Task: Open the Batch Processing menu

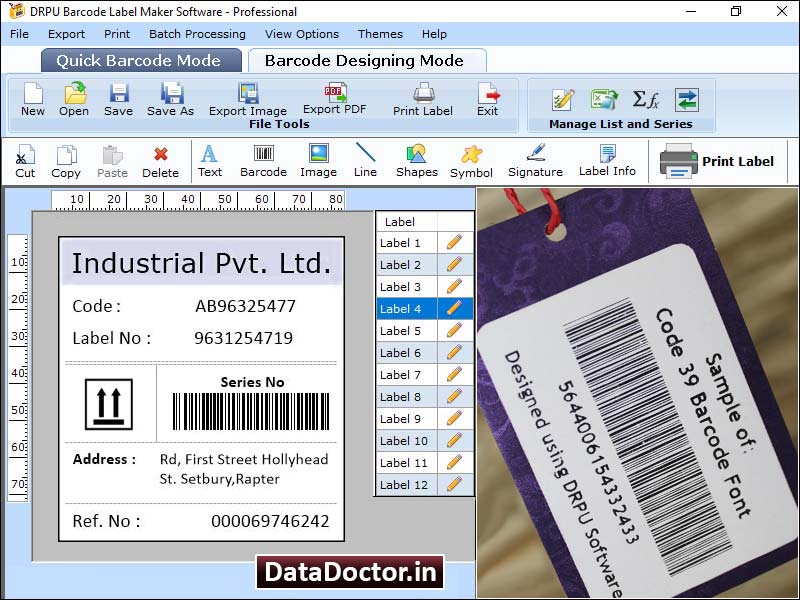Action: click(x=197, y=34)
